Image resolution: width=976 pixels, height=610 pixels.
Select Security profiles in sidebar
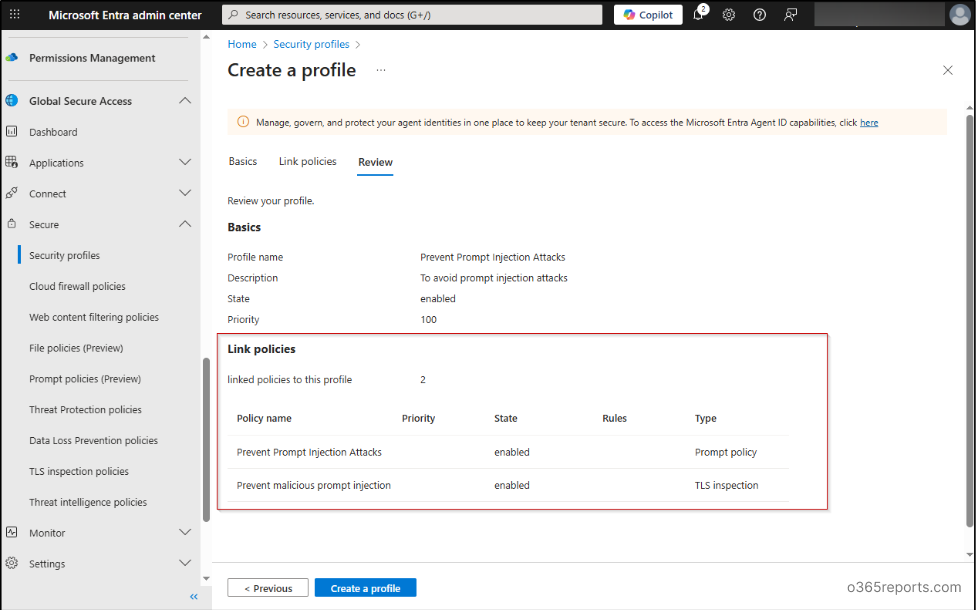point(64,255)
